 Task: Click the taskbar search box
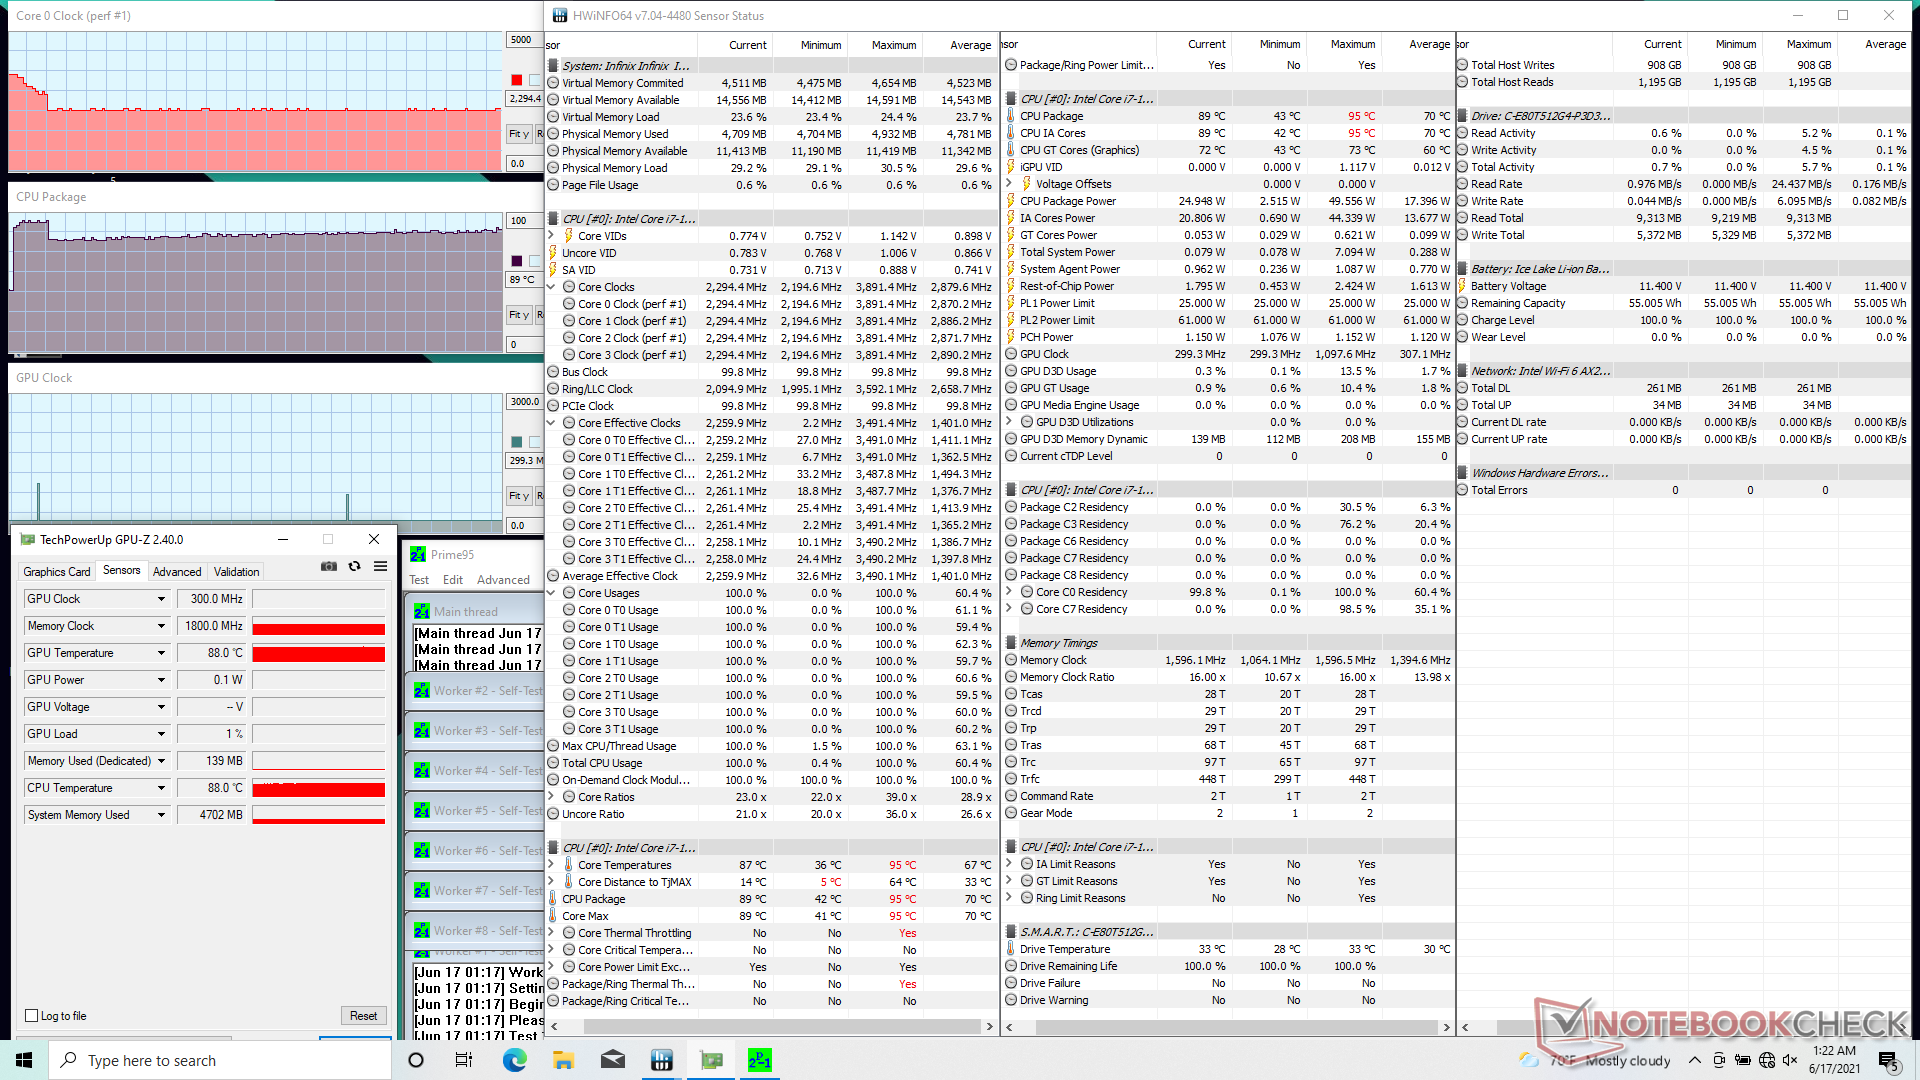(x=220, y=1060)
